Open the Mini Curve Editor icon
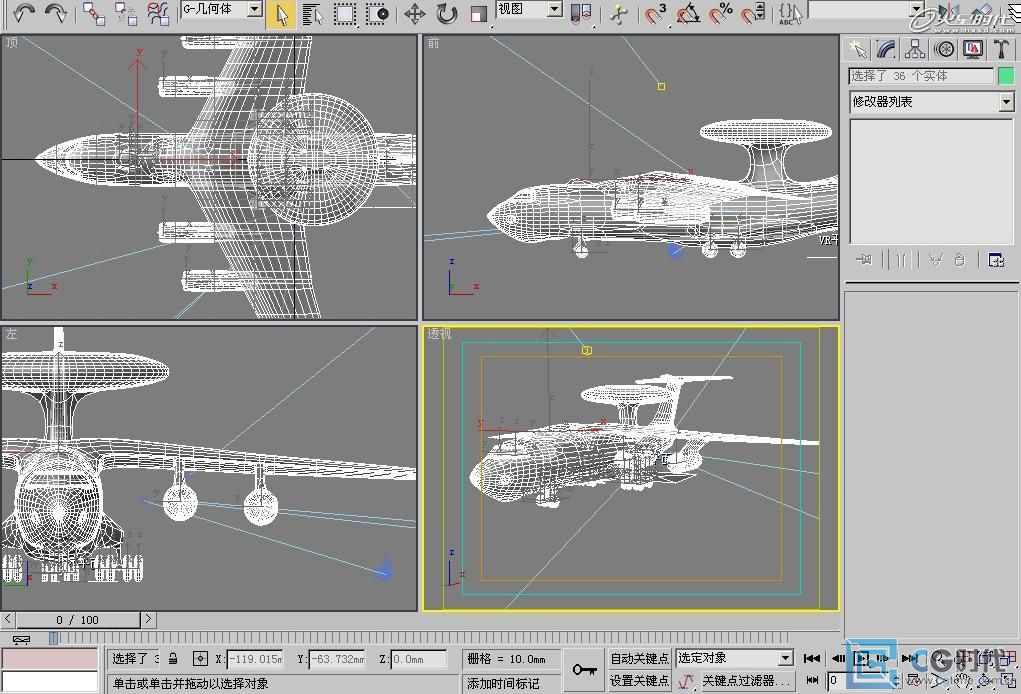Viewport: 1021px width, 694px height. 21,639
